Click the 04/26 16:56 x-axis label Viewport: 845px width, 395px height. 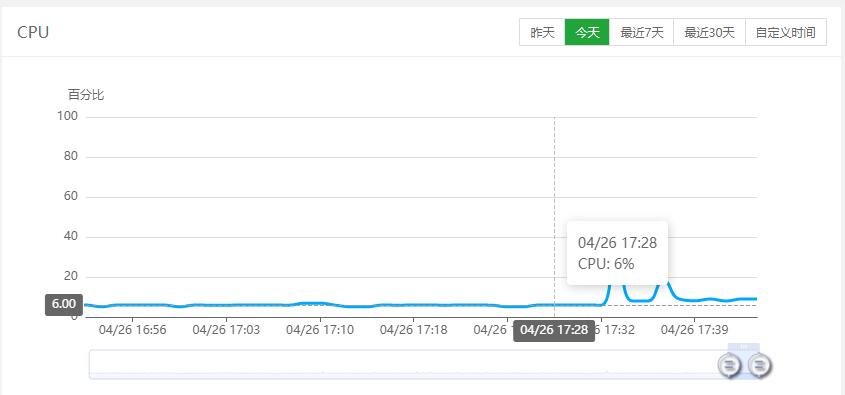coord(133,329)
